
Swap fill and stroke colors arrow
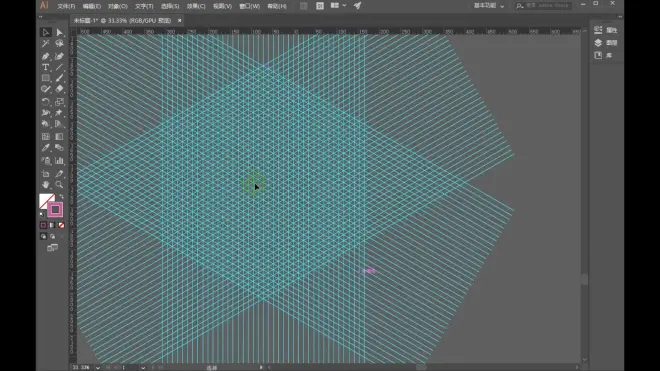(61, 196)
